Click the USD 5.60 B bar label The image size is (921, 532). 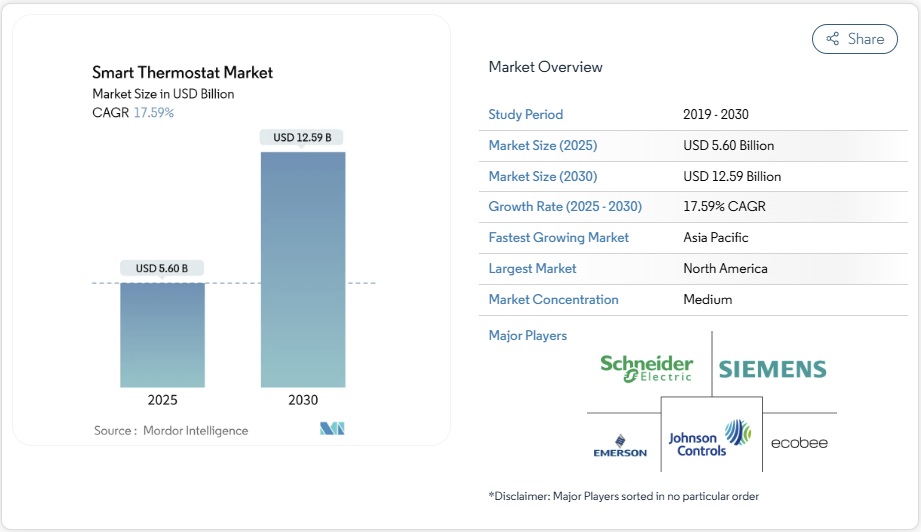tap(163, 268)
